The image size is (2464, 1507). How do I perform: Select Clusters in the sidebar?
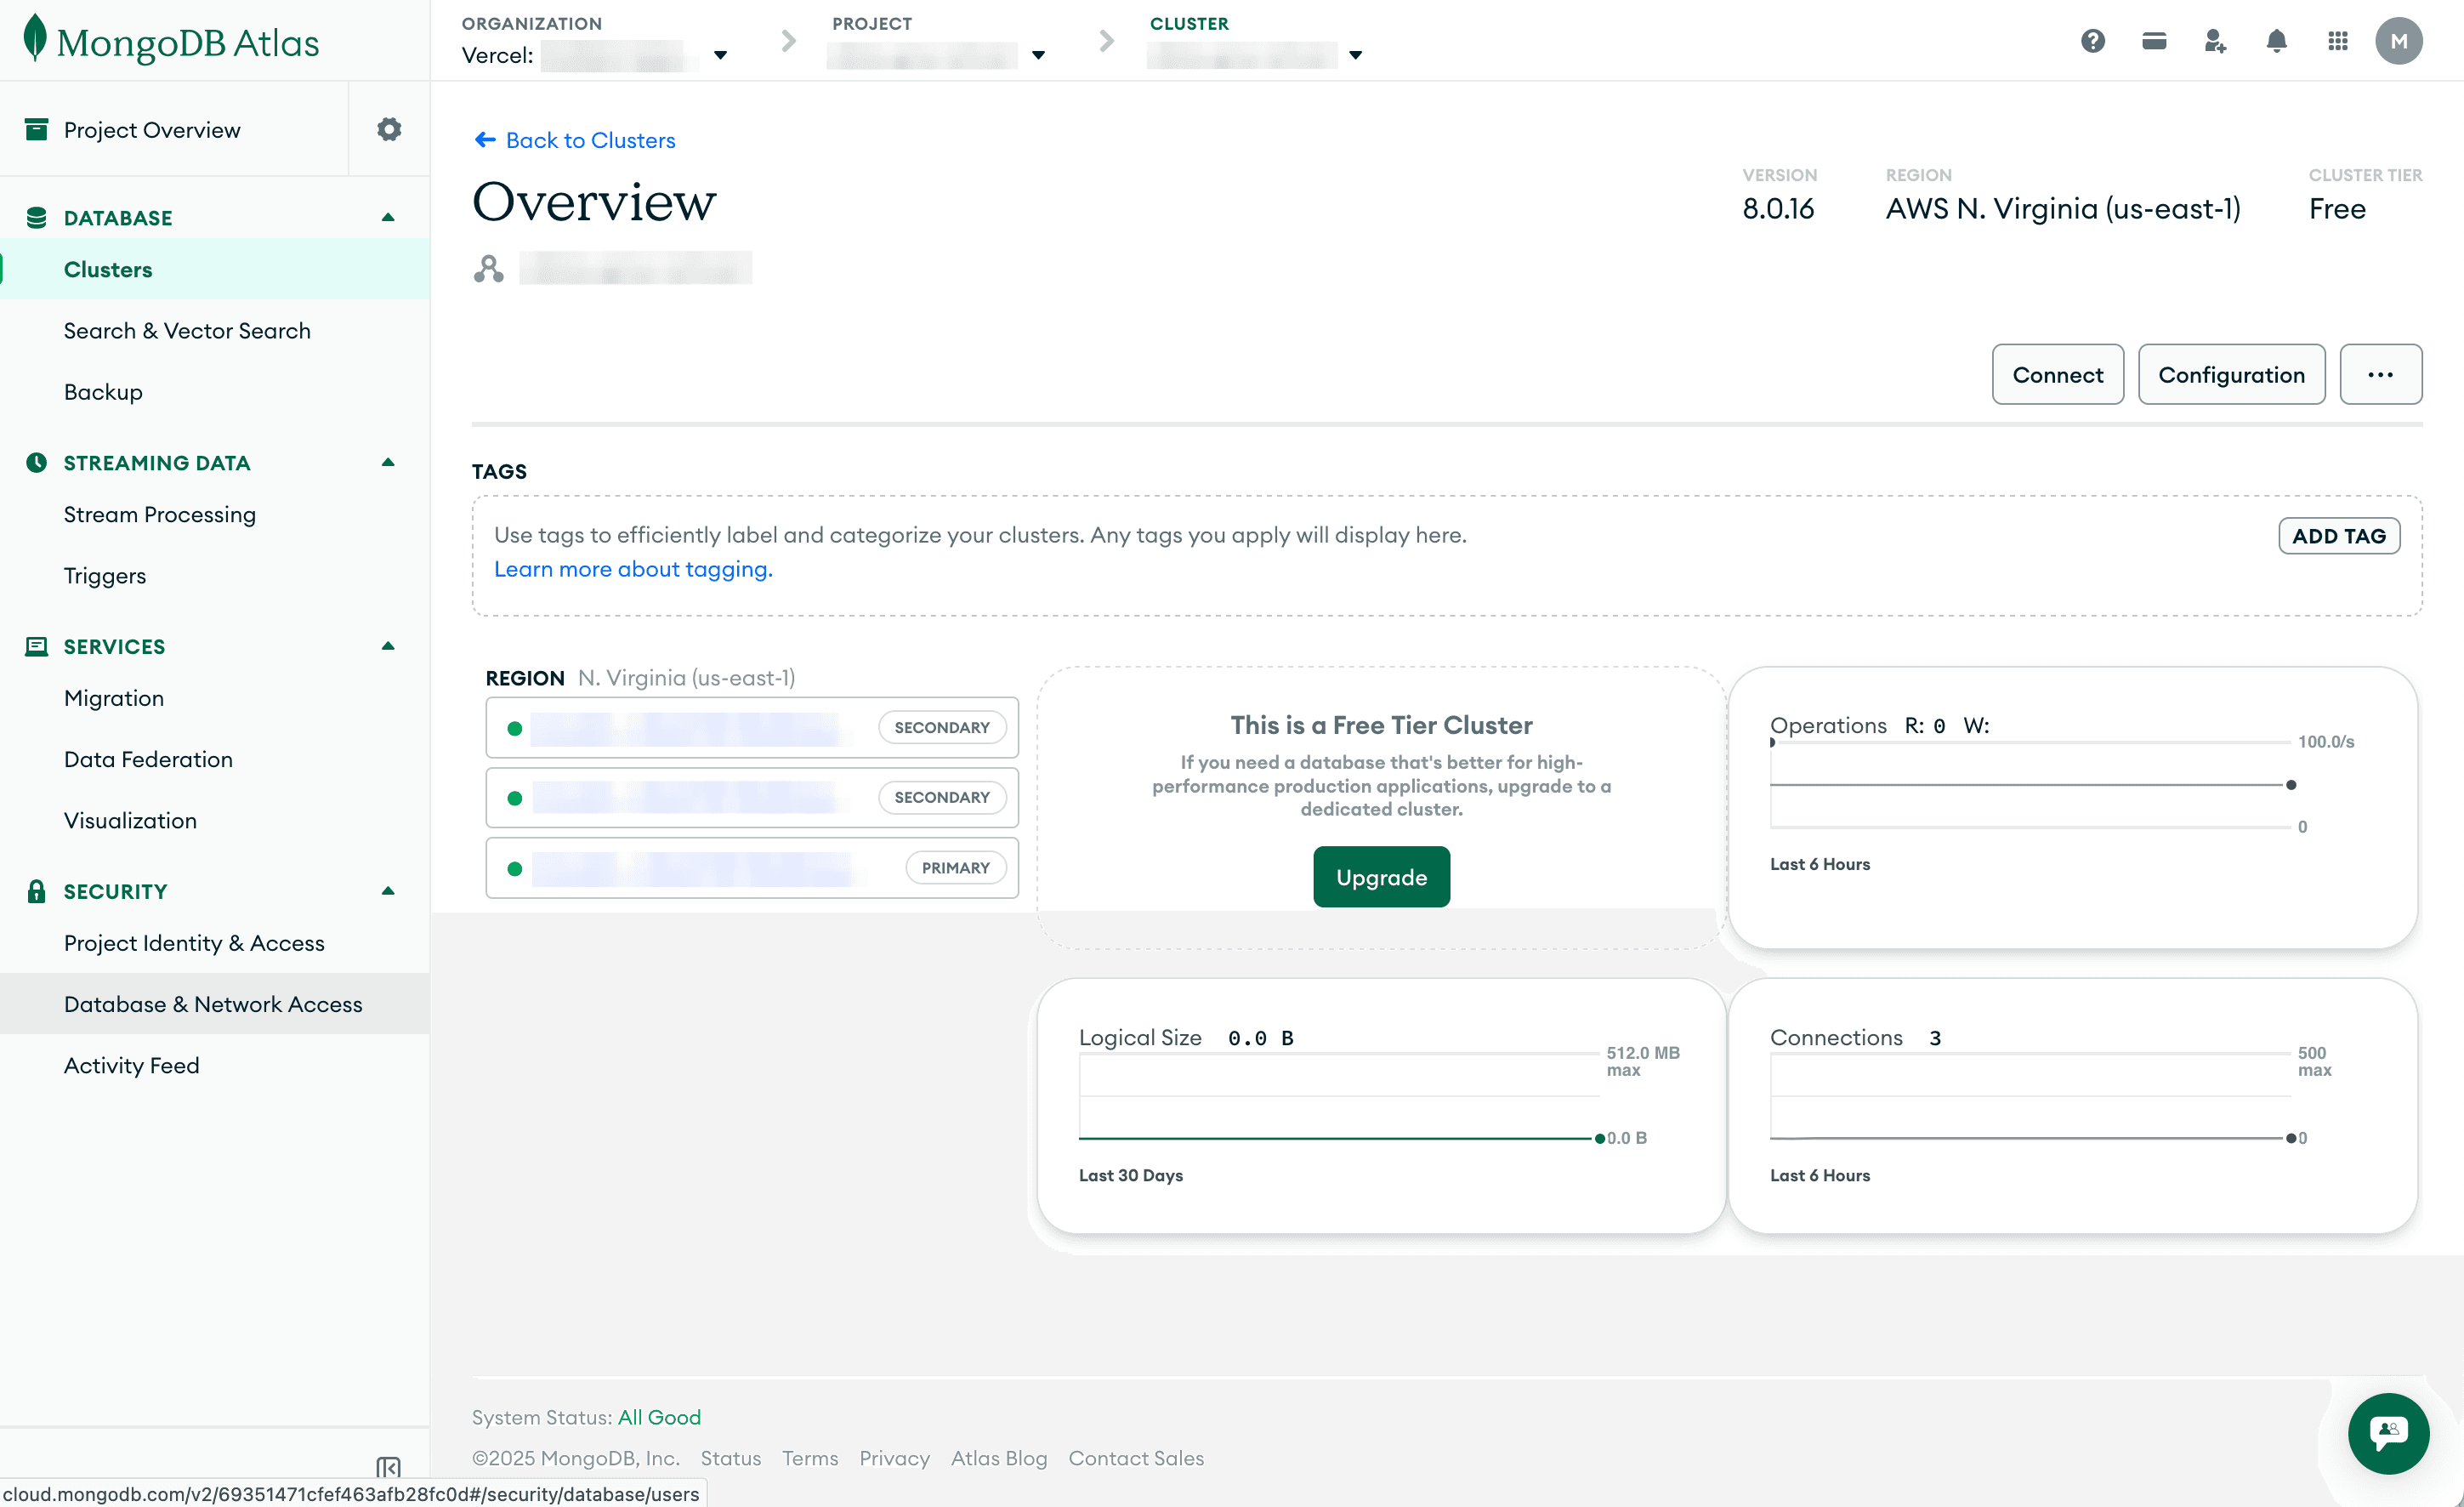point(108,269)
